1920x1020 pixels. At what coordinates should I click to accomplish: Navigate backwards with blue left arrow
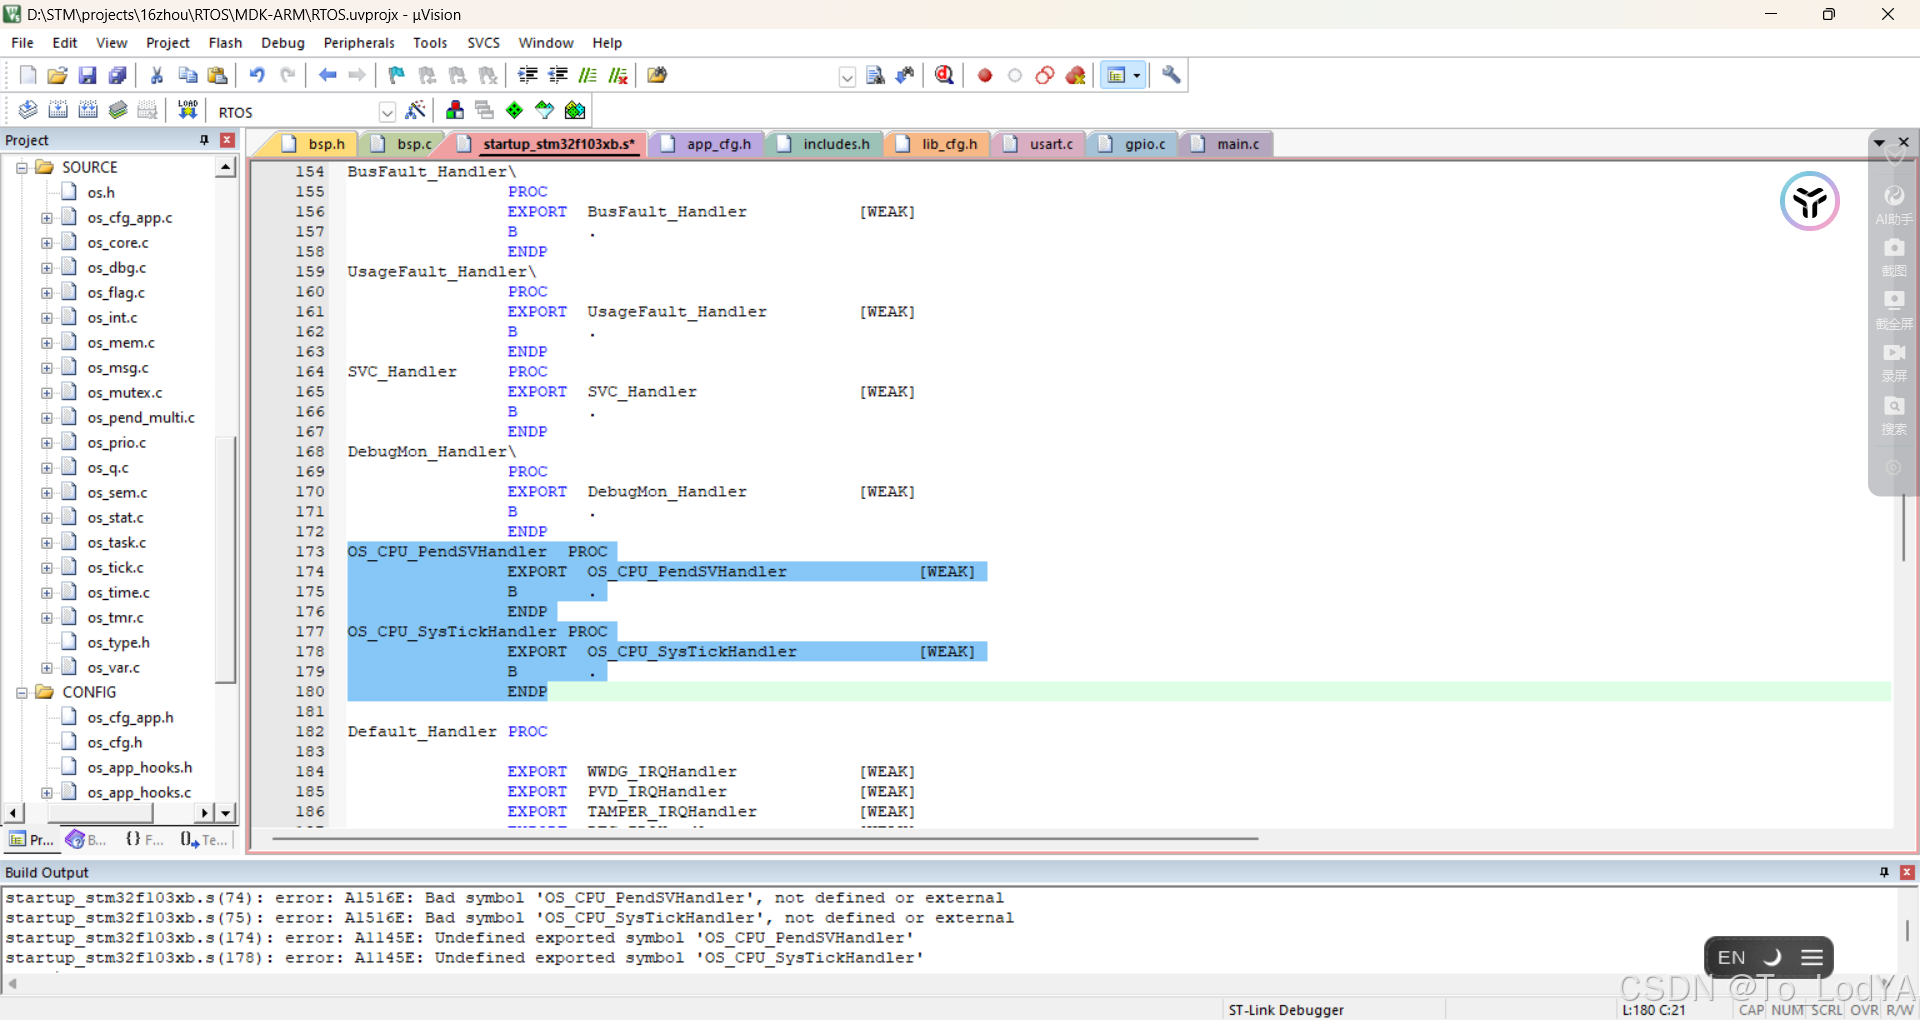pos(327,75)
